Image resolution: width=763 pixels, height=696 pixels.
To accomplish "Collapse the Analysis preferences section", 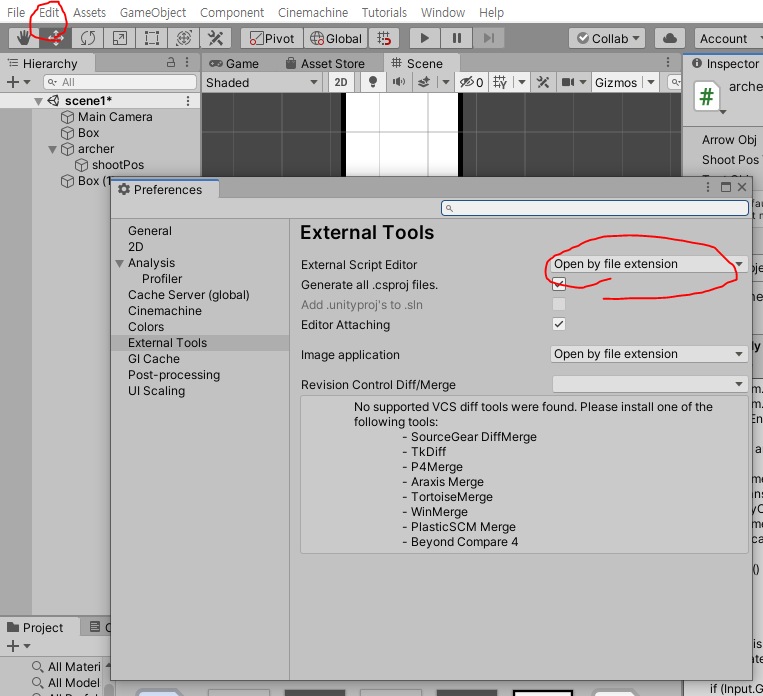I will pos(120,263).
